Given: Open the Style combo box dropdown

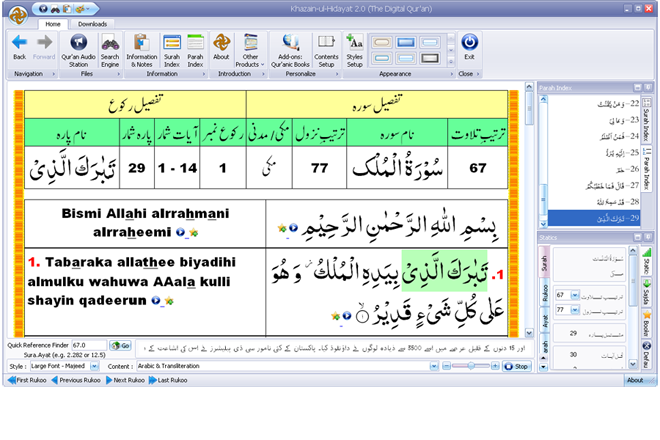Looking at the screenshot, I should pyautogui.click(x=94, y=366).
